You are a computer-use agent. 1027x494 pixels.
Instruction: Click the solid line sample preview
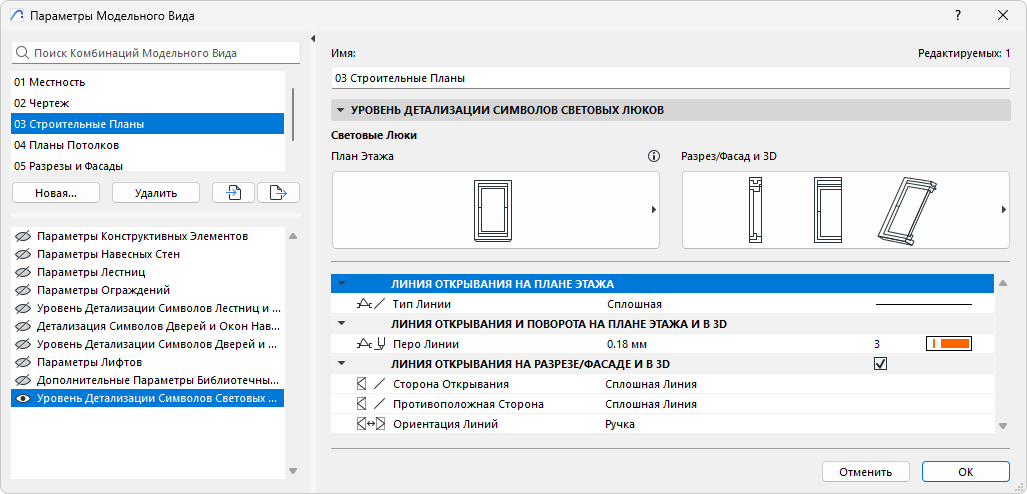click(x=924, y=304)
